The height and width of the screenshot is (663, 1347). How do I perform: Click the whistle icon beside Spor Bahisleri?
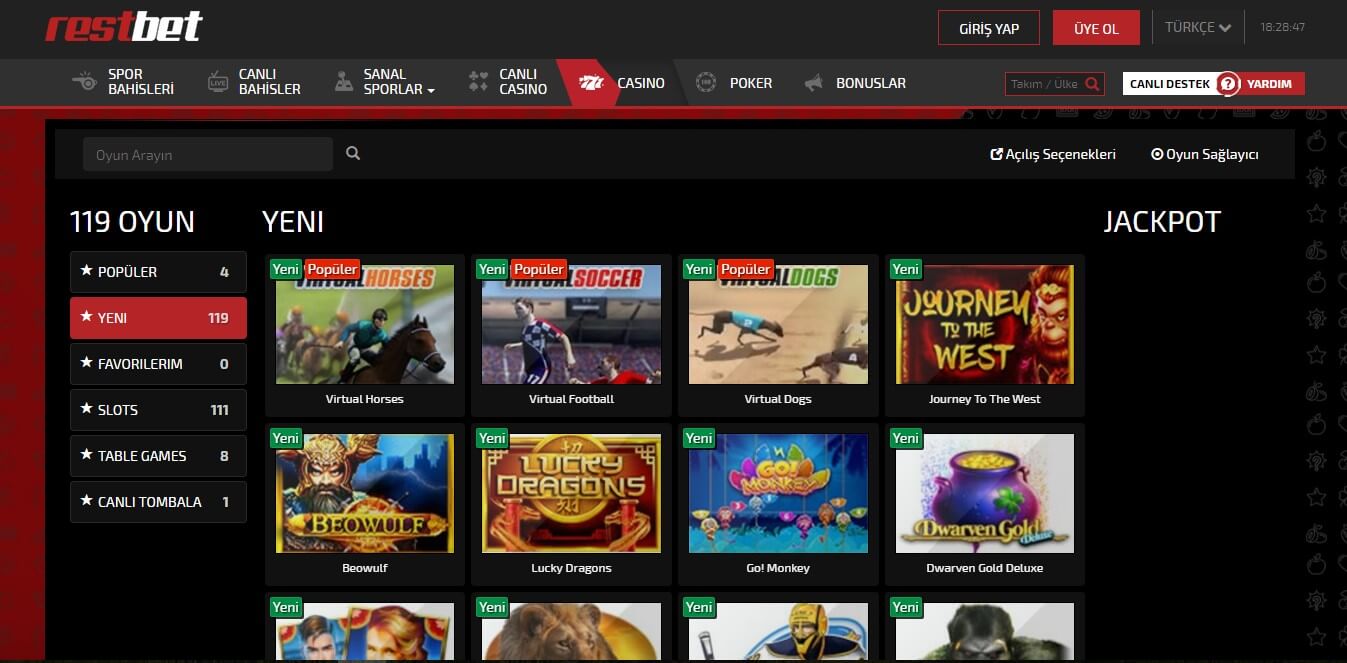tap(85, 81)
